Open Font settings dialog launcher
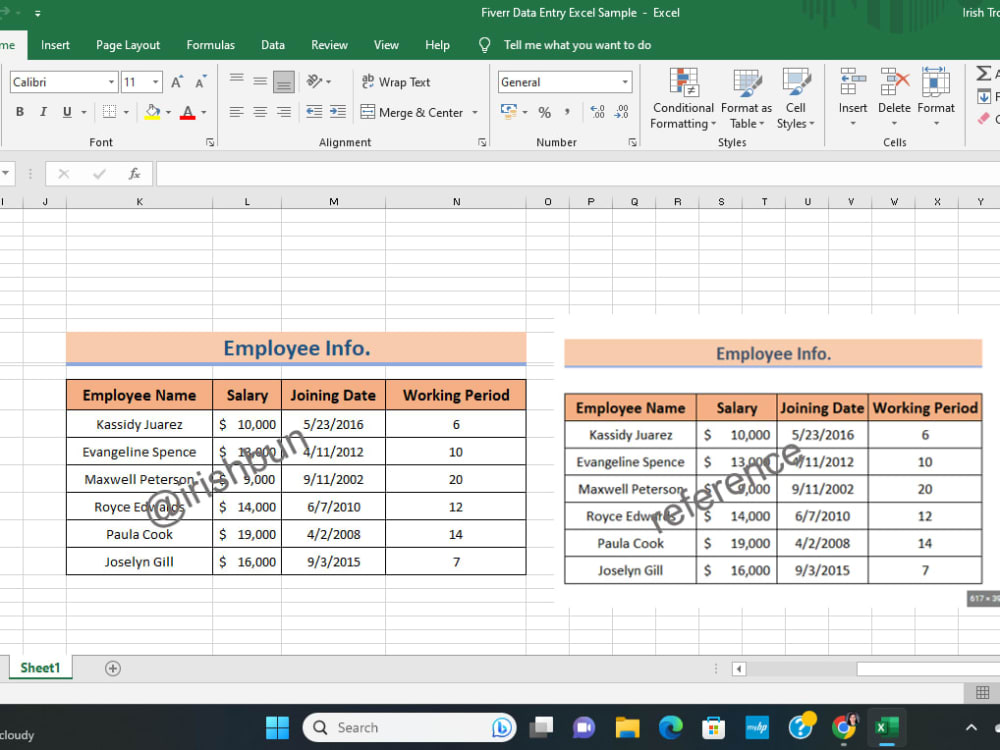This screenshot has width=1000, height=750. (210, 143)
